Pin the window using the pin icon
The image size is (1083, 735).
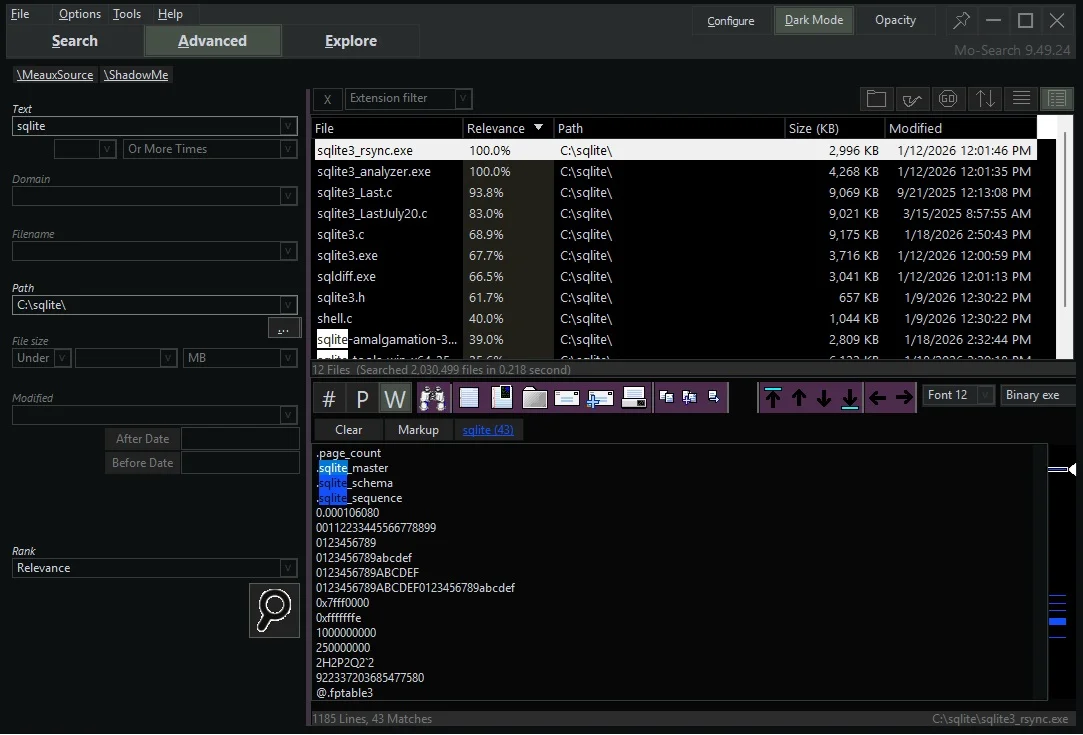click(961, 20)
